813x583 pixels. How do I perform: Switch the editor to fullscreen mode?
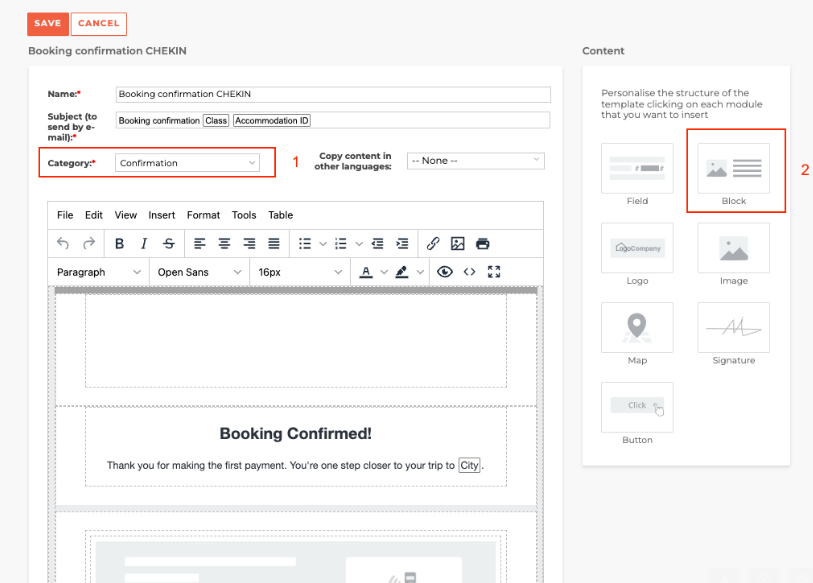[493, 272]
